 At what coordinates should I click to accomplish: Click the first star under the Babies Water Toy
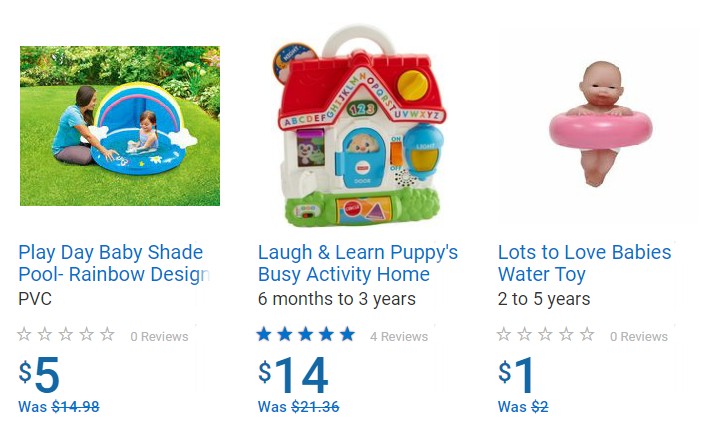tap(505, 335)
